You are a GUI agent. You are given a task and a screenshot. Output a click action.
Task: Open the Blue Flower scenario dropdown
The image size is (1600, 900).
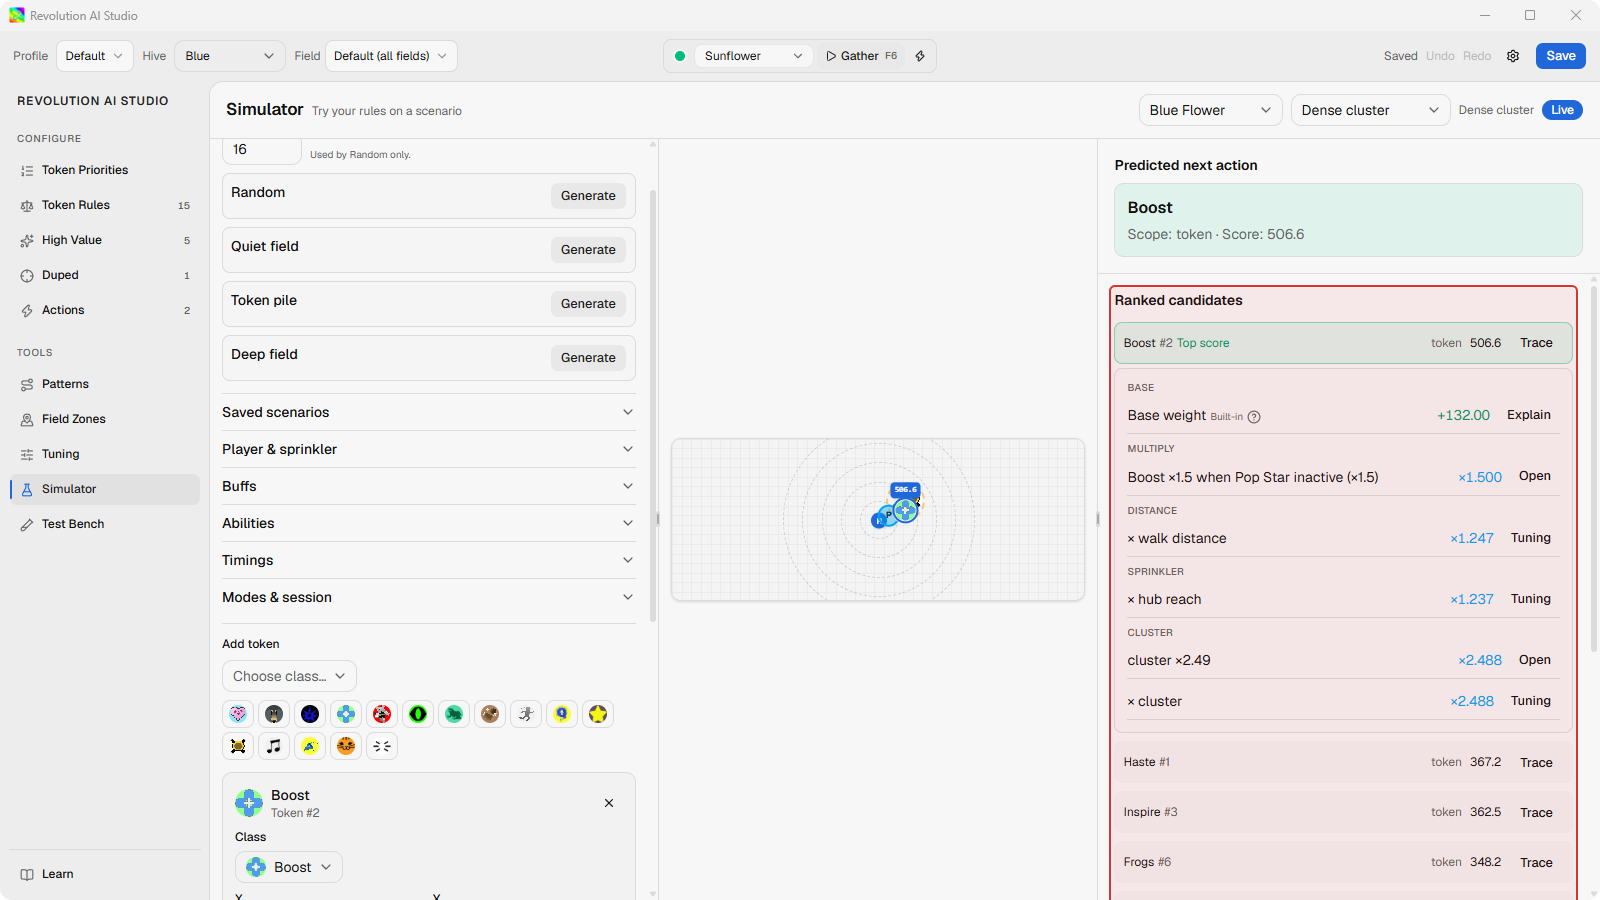tap(1211, 110)
